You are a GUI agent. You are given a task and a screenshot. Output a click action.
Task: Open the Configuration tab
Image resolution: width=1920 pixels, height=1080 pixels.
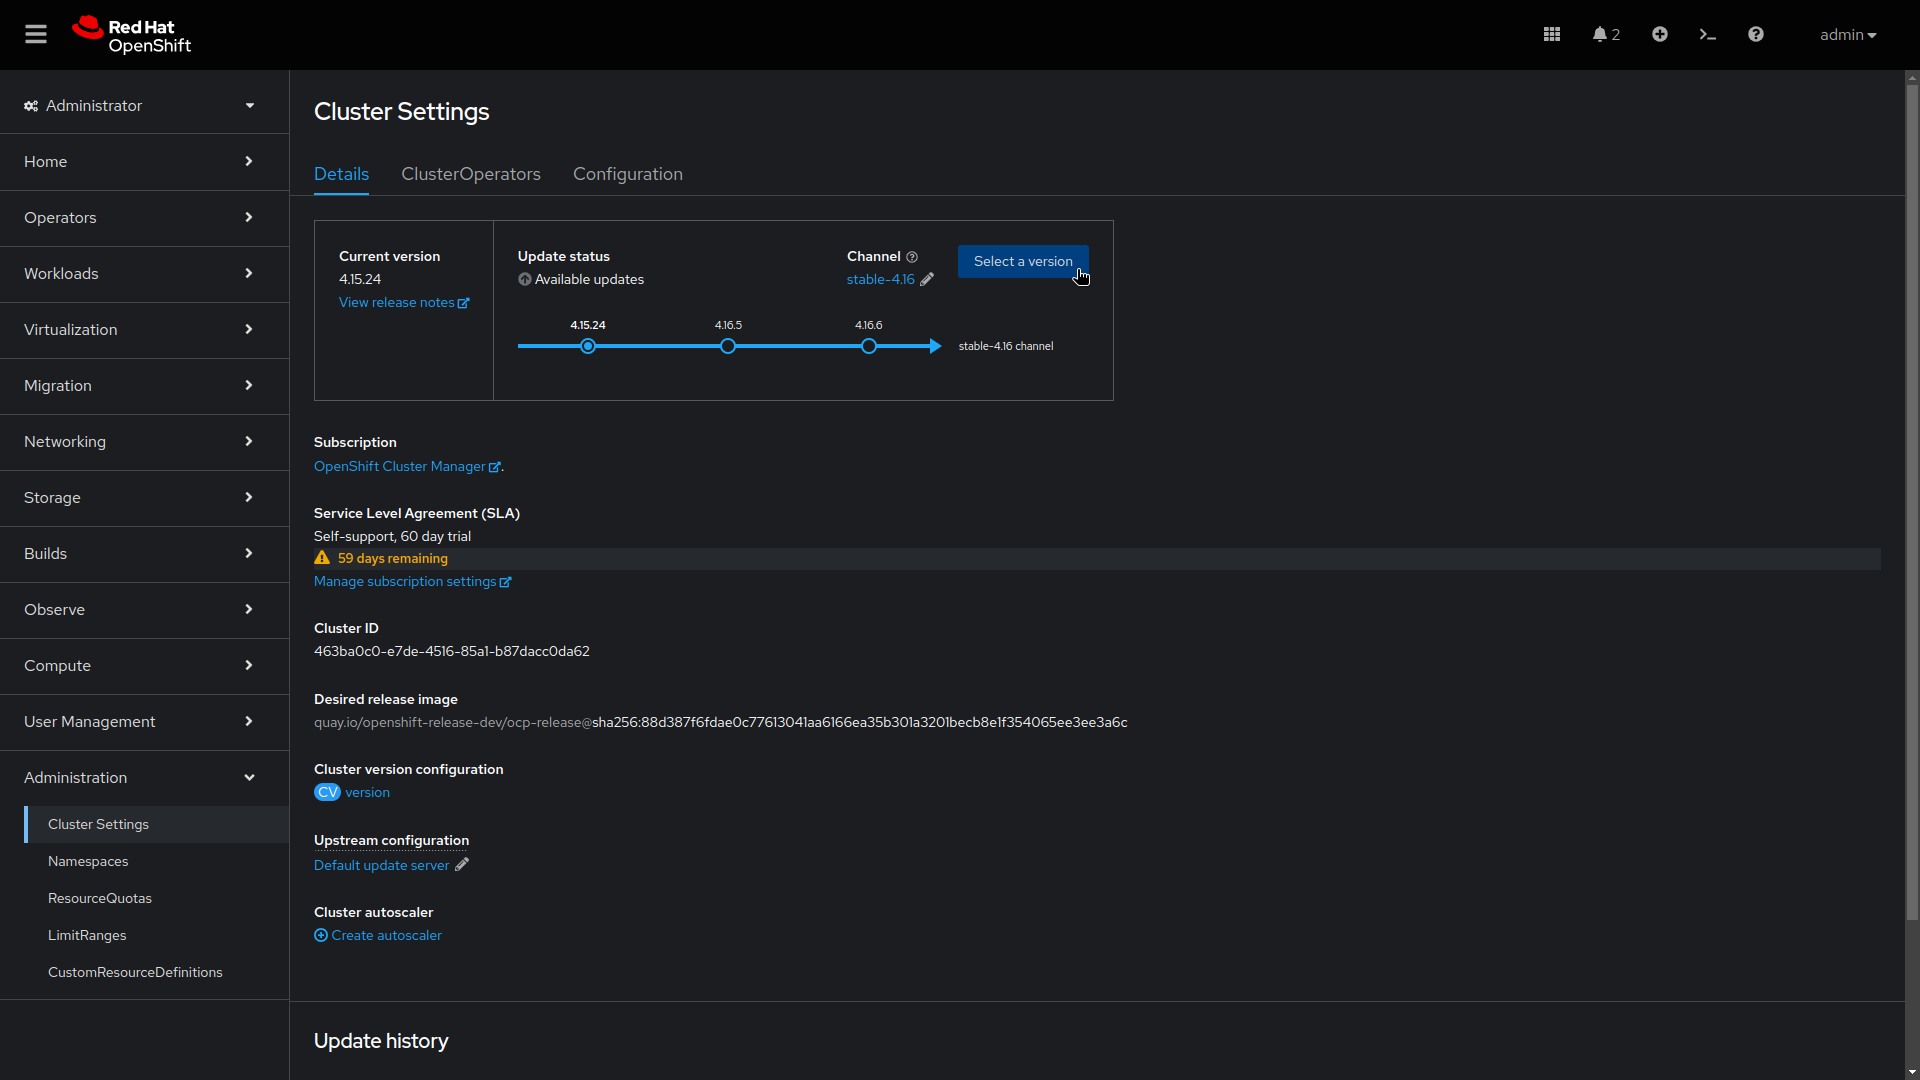[627, 173]
